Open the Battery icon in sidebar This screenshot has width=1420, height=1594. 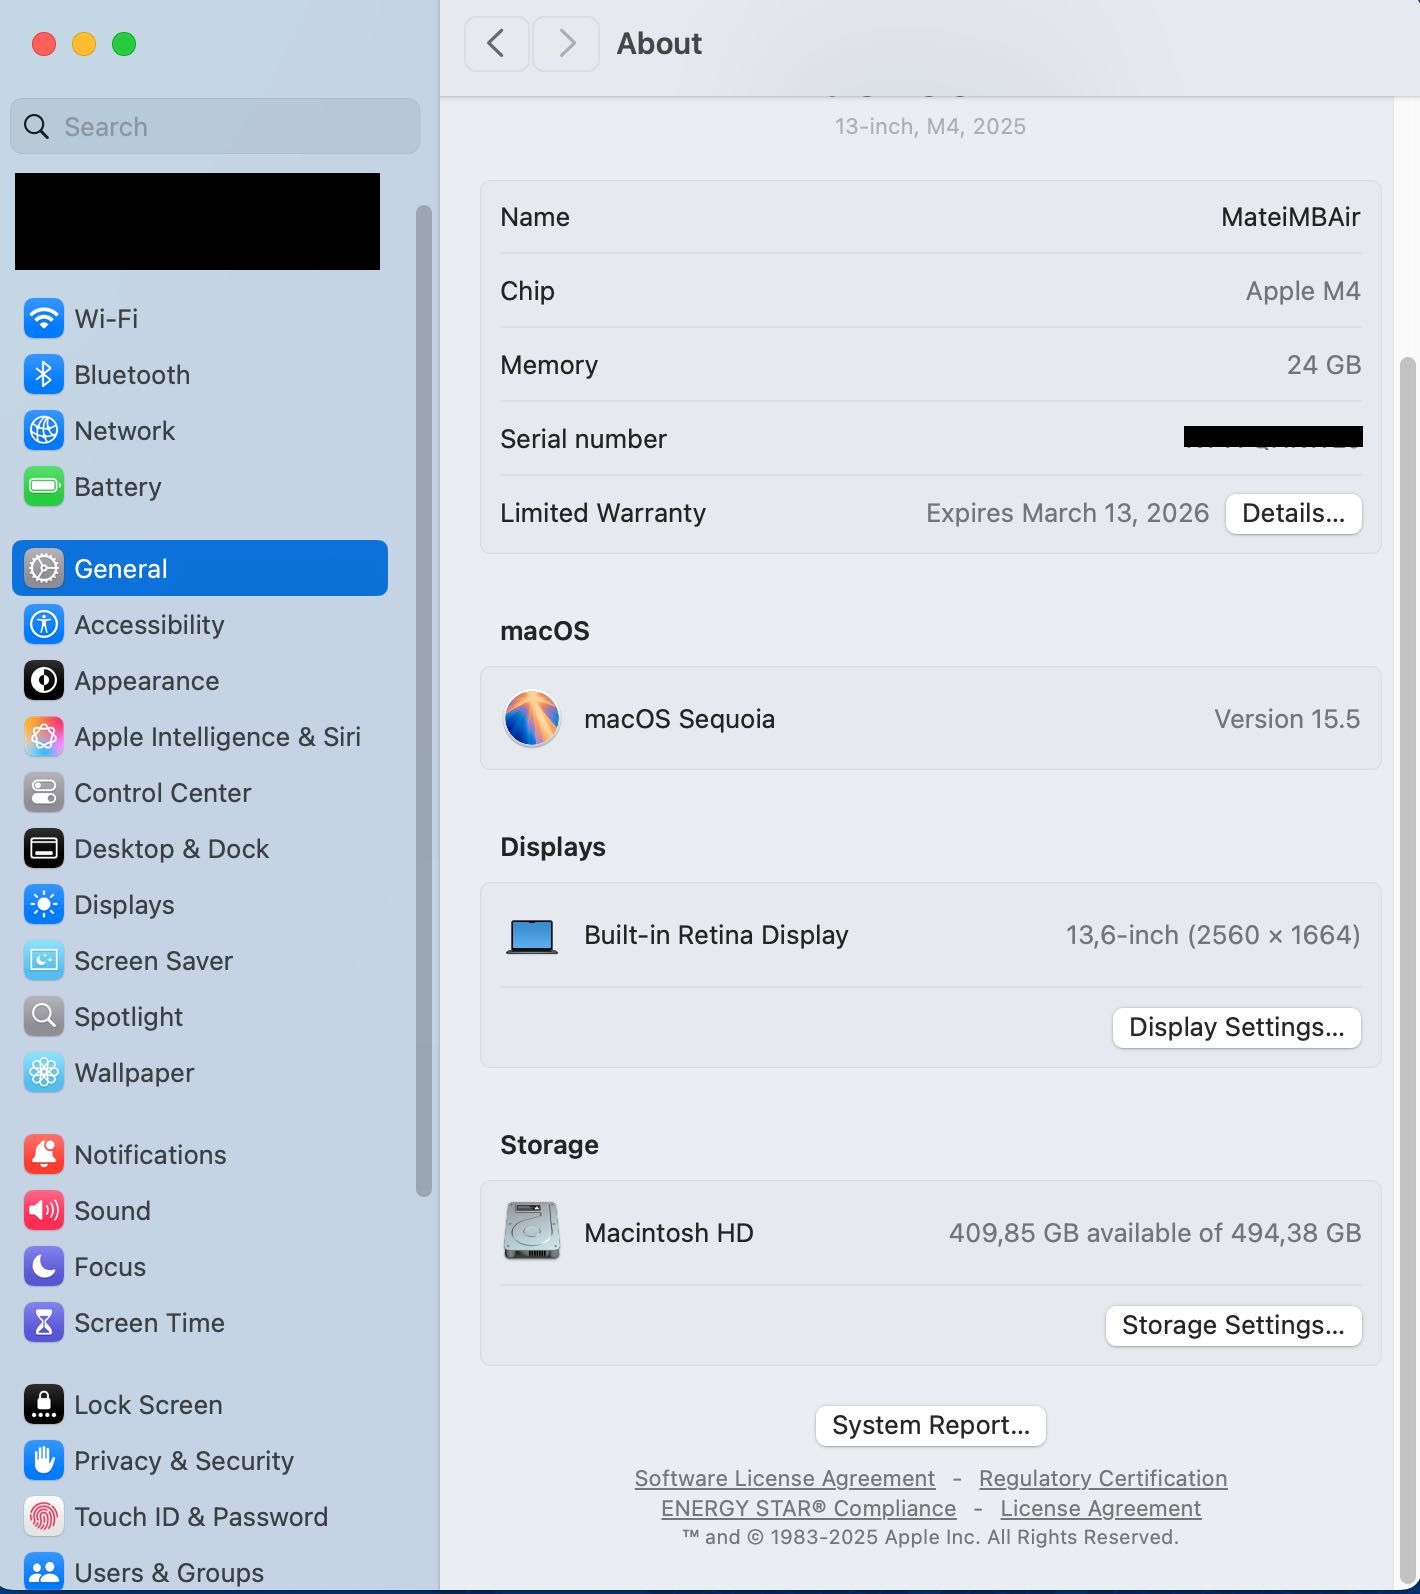[x=44, y=487]
